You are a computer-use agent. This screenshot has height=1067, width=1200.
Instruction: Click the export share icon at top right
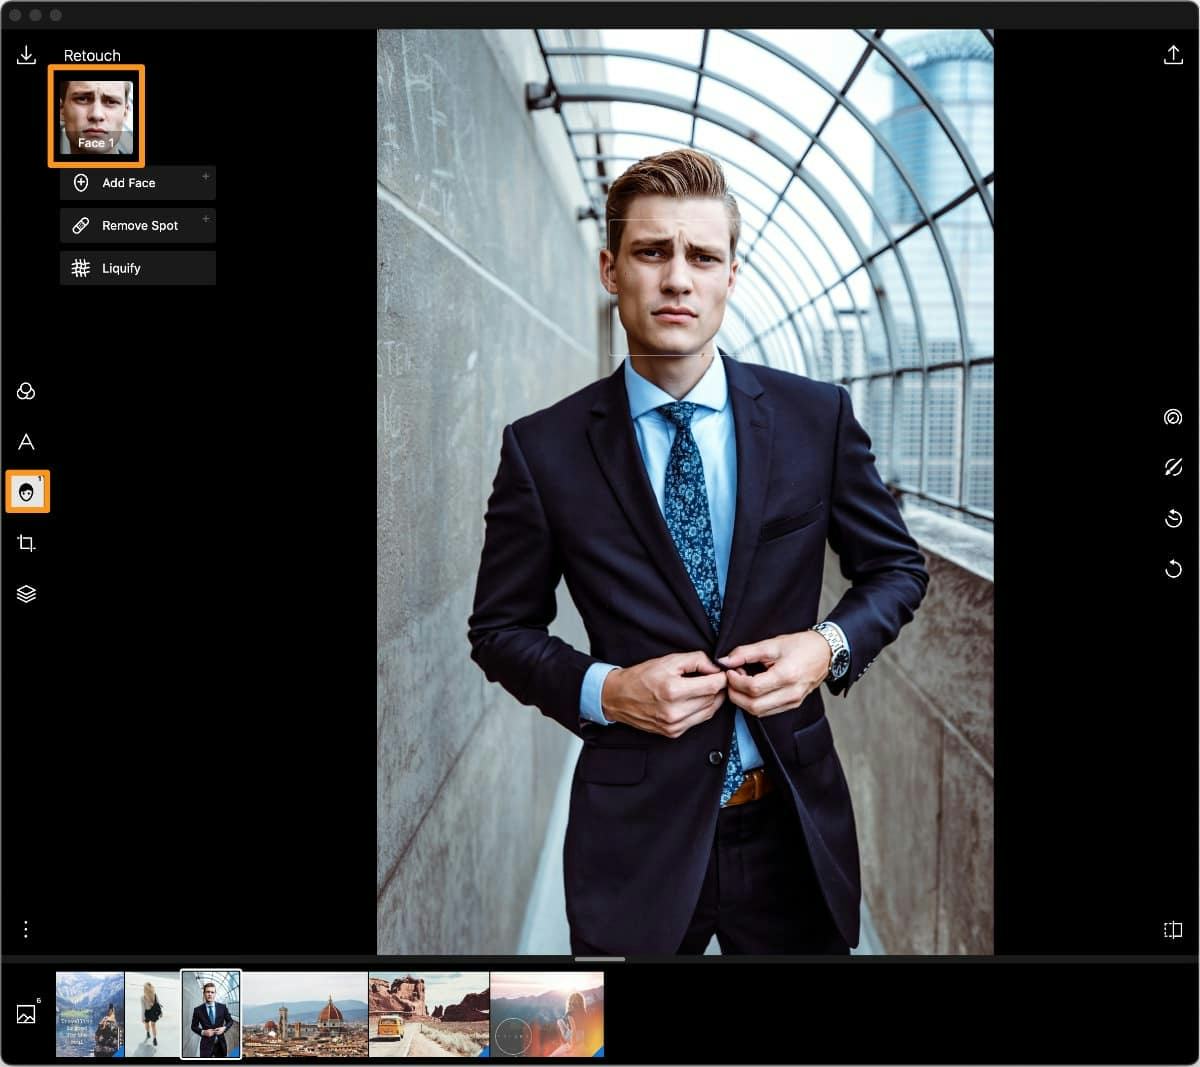coord(1173,55)
